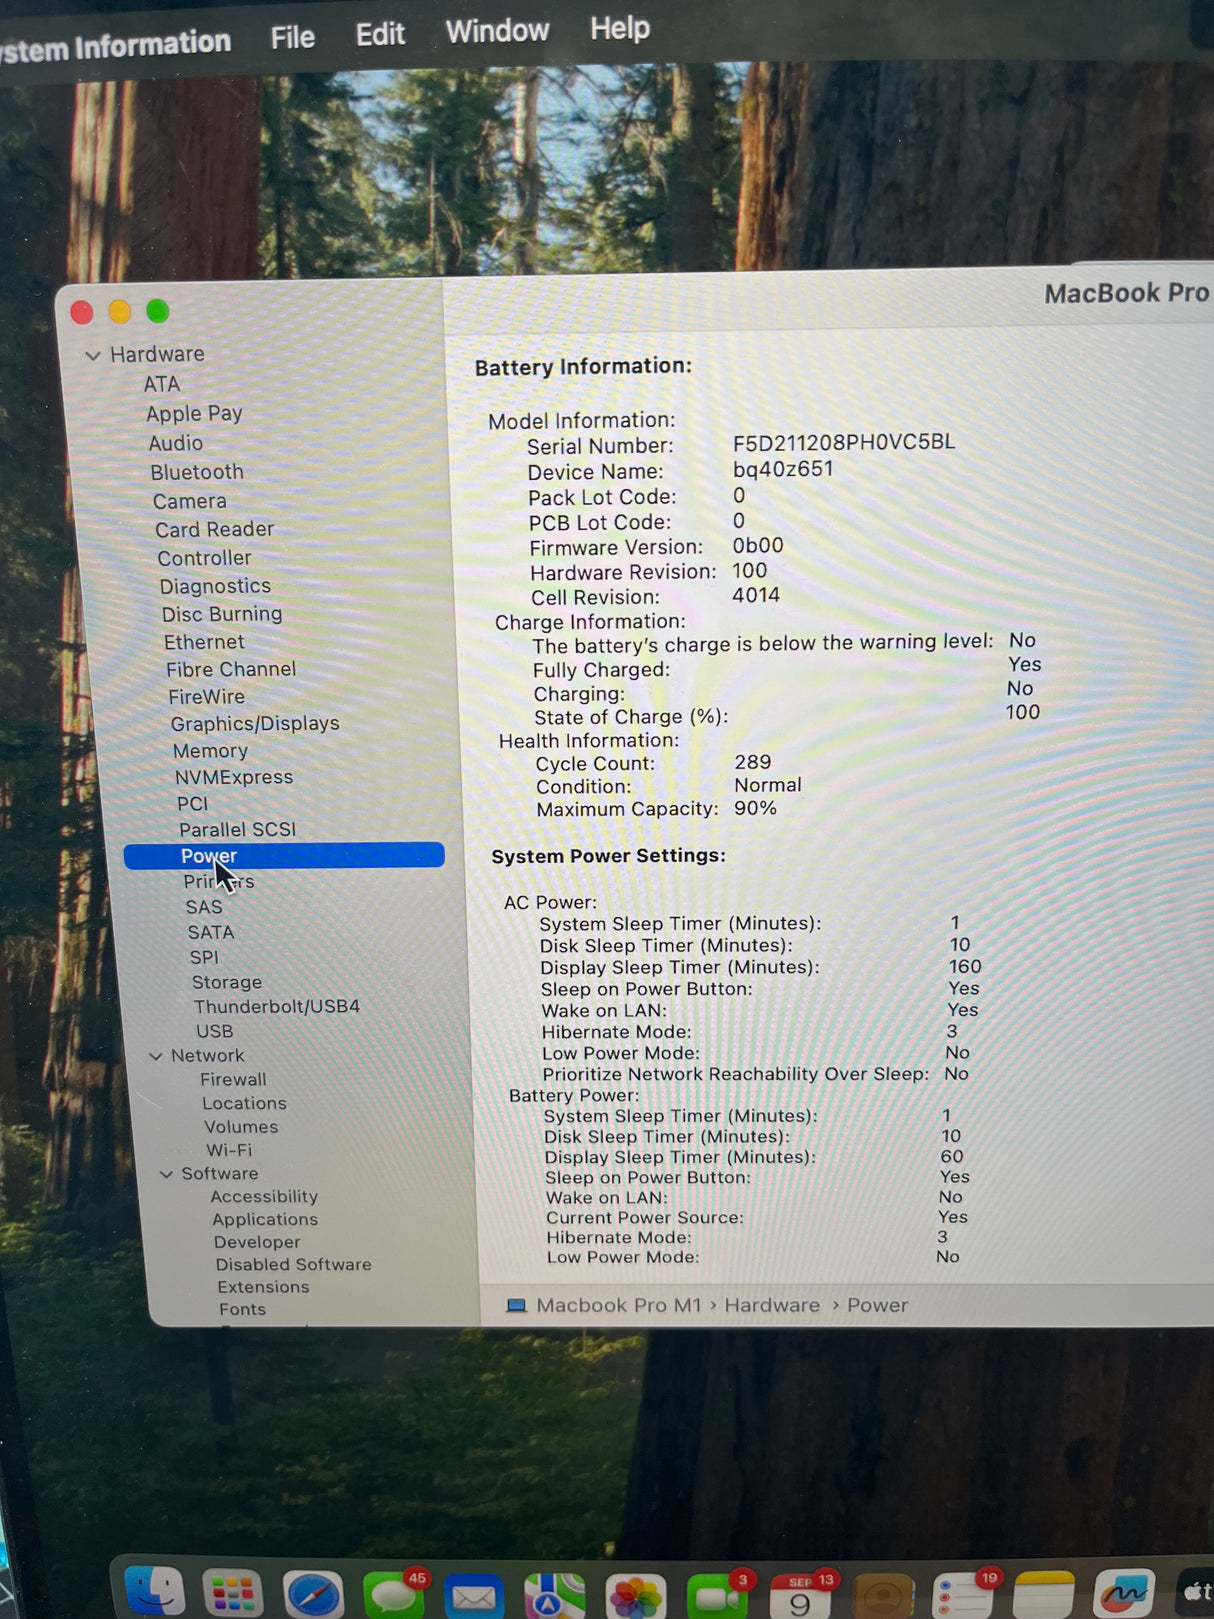Open FaceTime from the dock
Image resolution: width=1214 pixels, height=1619 pixels.
coord(716,1596)
